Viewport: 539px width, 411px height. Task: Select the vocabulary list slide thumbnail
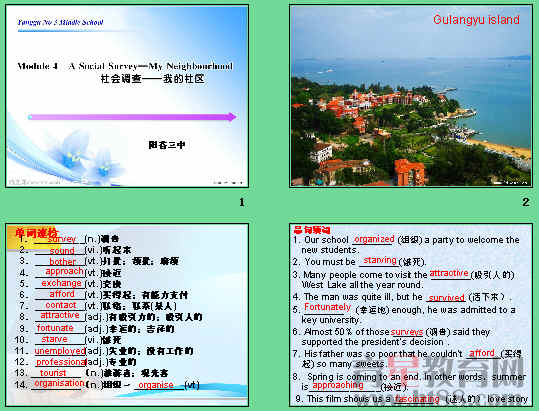[x=127, y=315]
